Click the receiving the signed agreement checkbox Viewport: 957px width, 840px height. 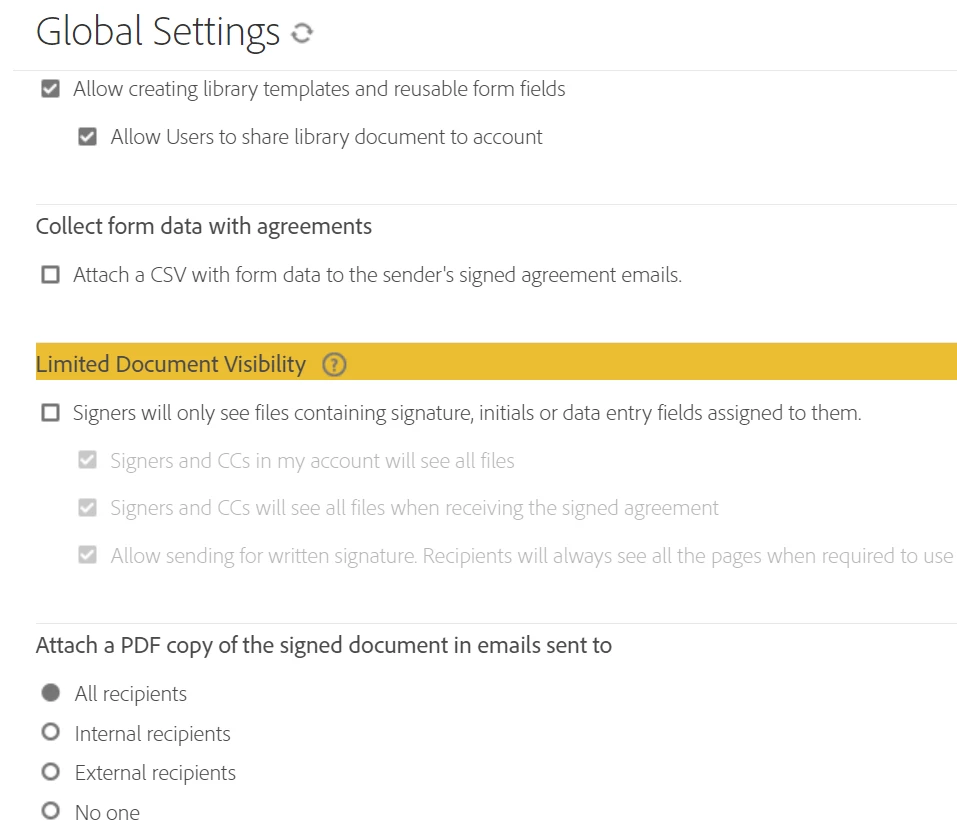(x=87, y=507)
